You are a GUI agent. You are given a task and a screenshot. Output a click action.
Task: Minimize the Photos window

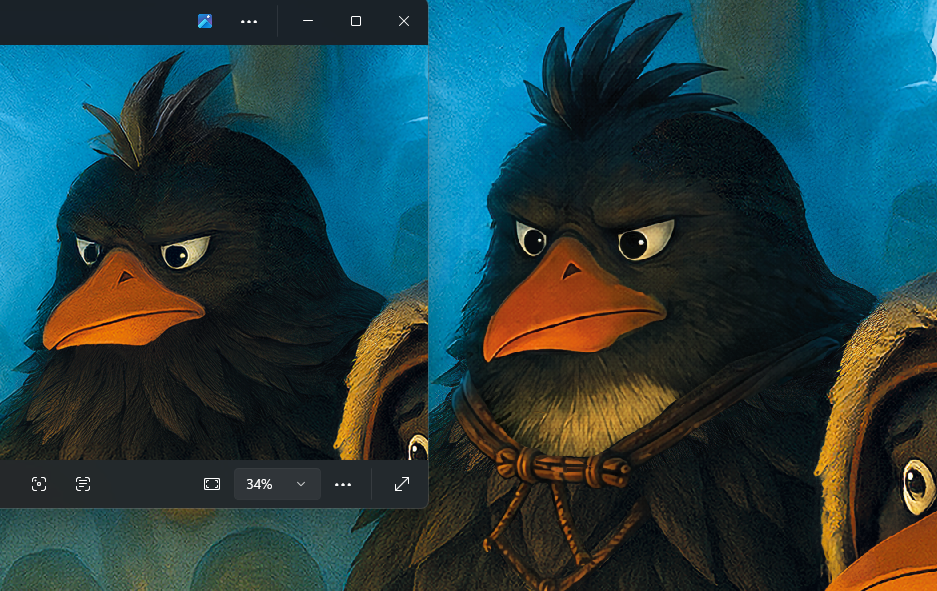coord(308,21)
